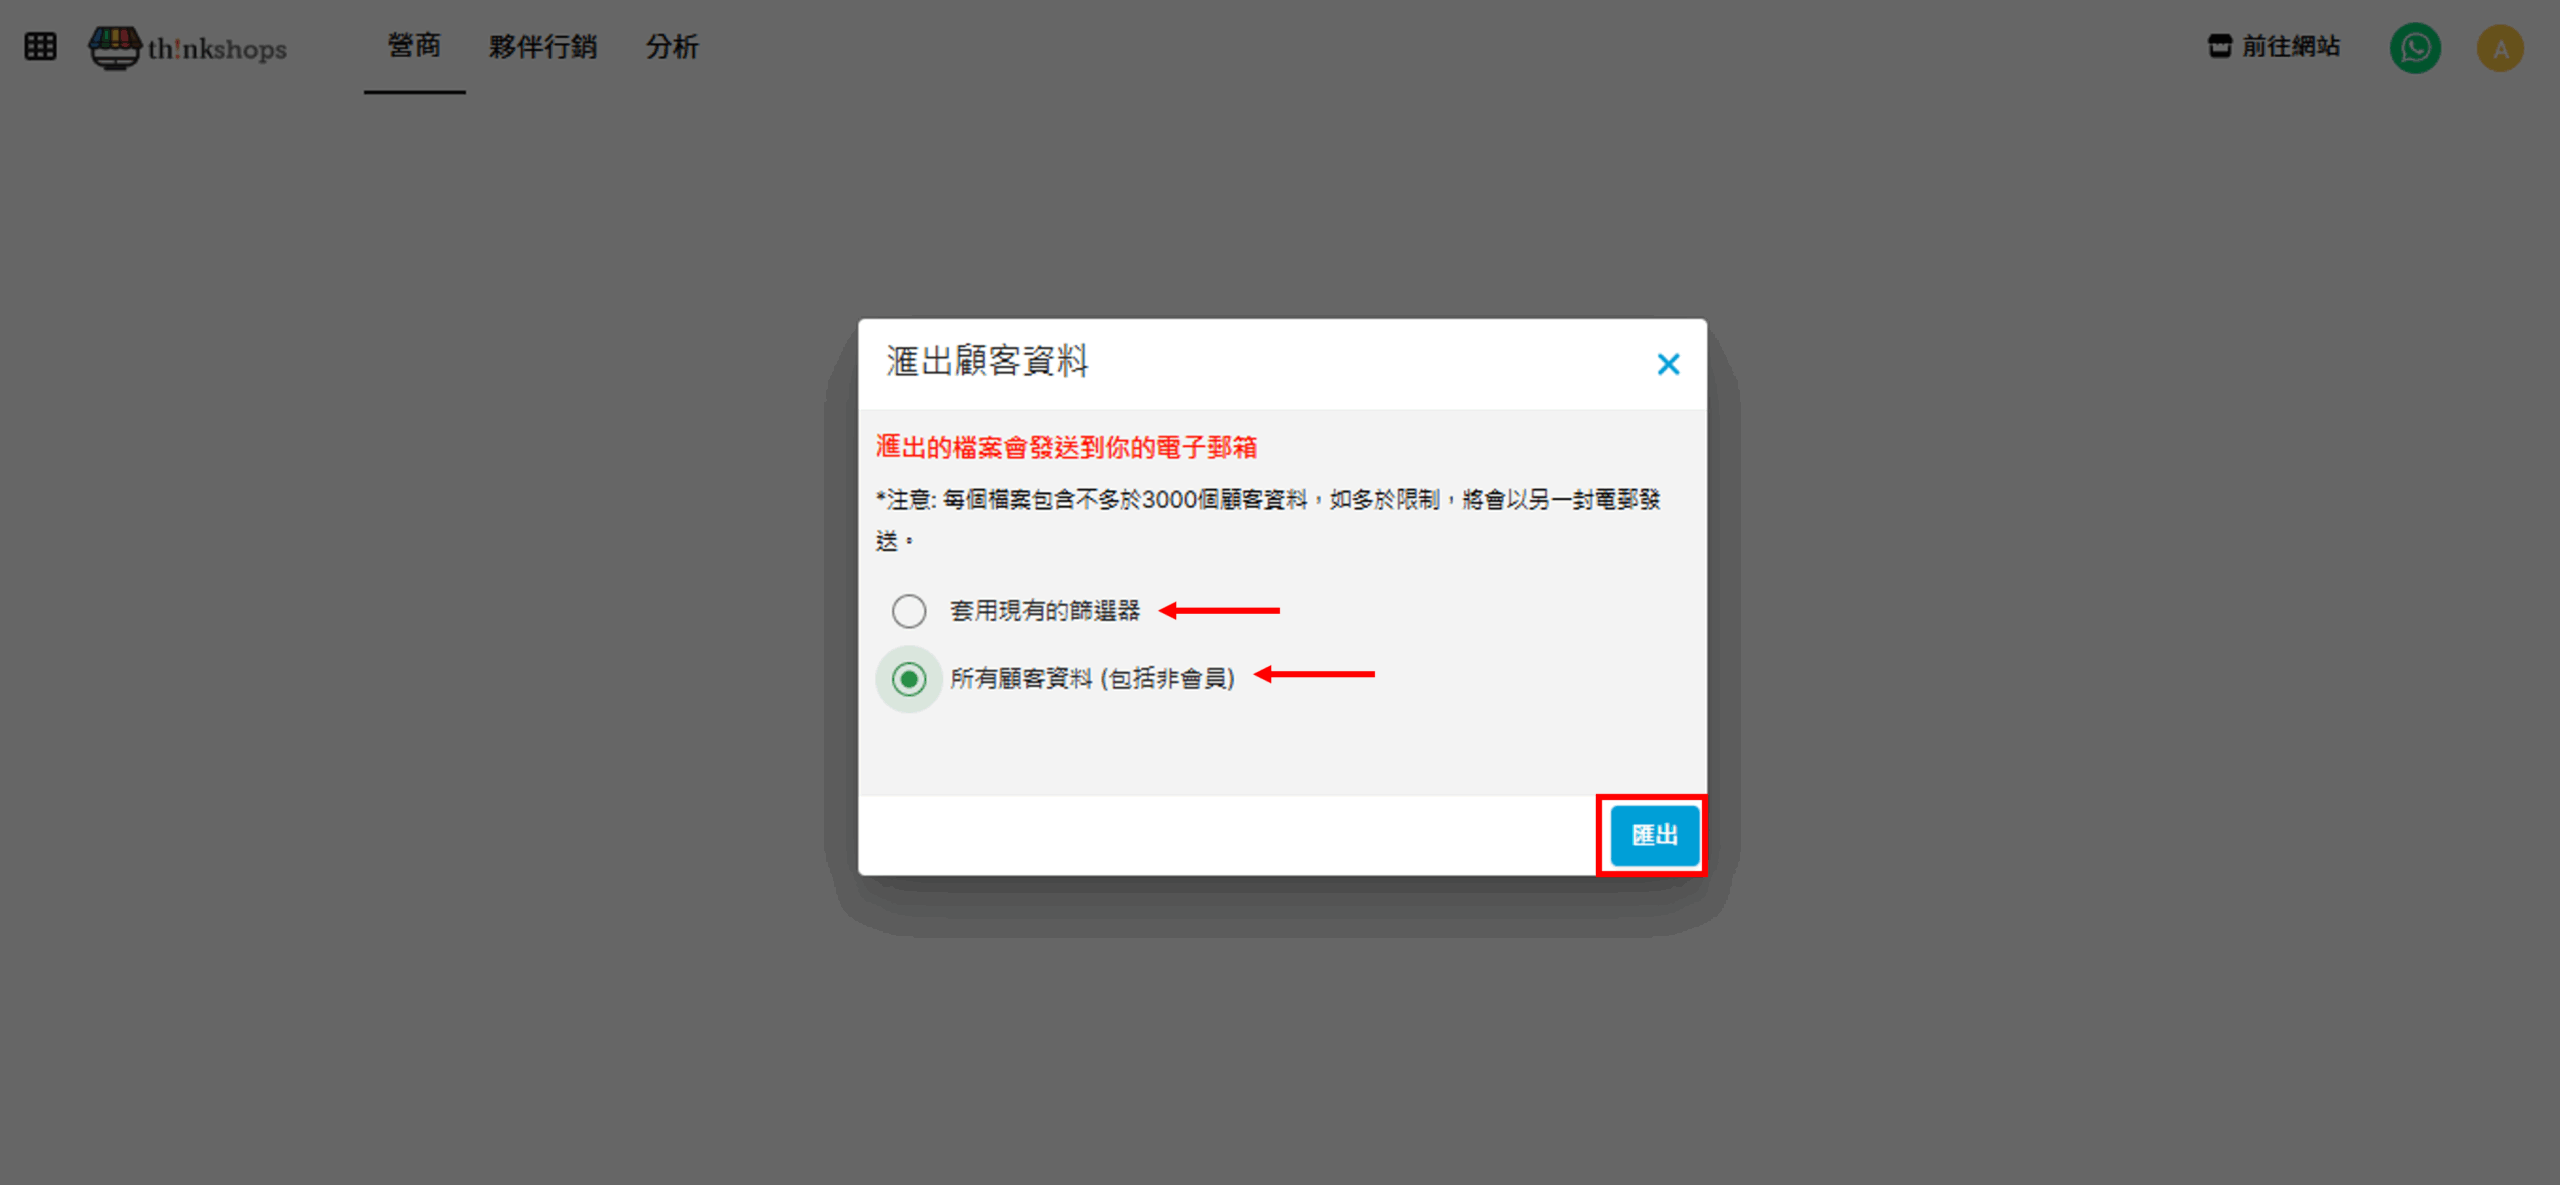Image resolution: width=2560 pixels, height=1185 pixels.
Task: Click the store icon beside 前往網站
Action: click(2219, 46)
